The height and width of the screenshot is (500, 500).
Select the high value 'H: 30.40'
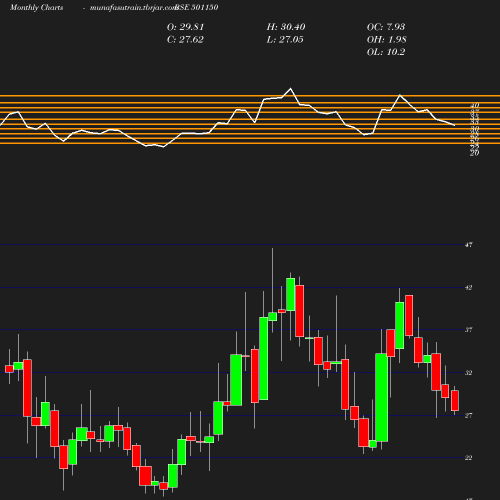click(x=286, y=27)
